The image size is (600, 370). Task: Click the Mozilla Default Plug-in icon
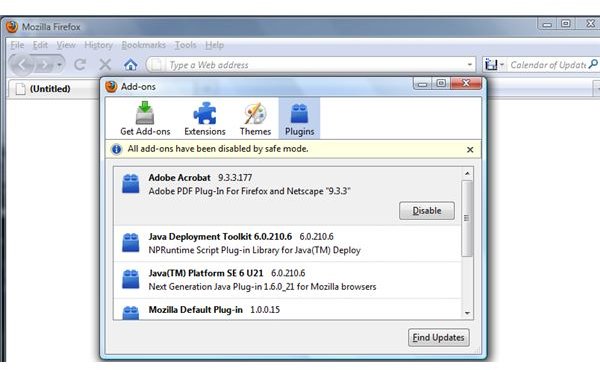(x=130, y=312)
